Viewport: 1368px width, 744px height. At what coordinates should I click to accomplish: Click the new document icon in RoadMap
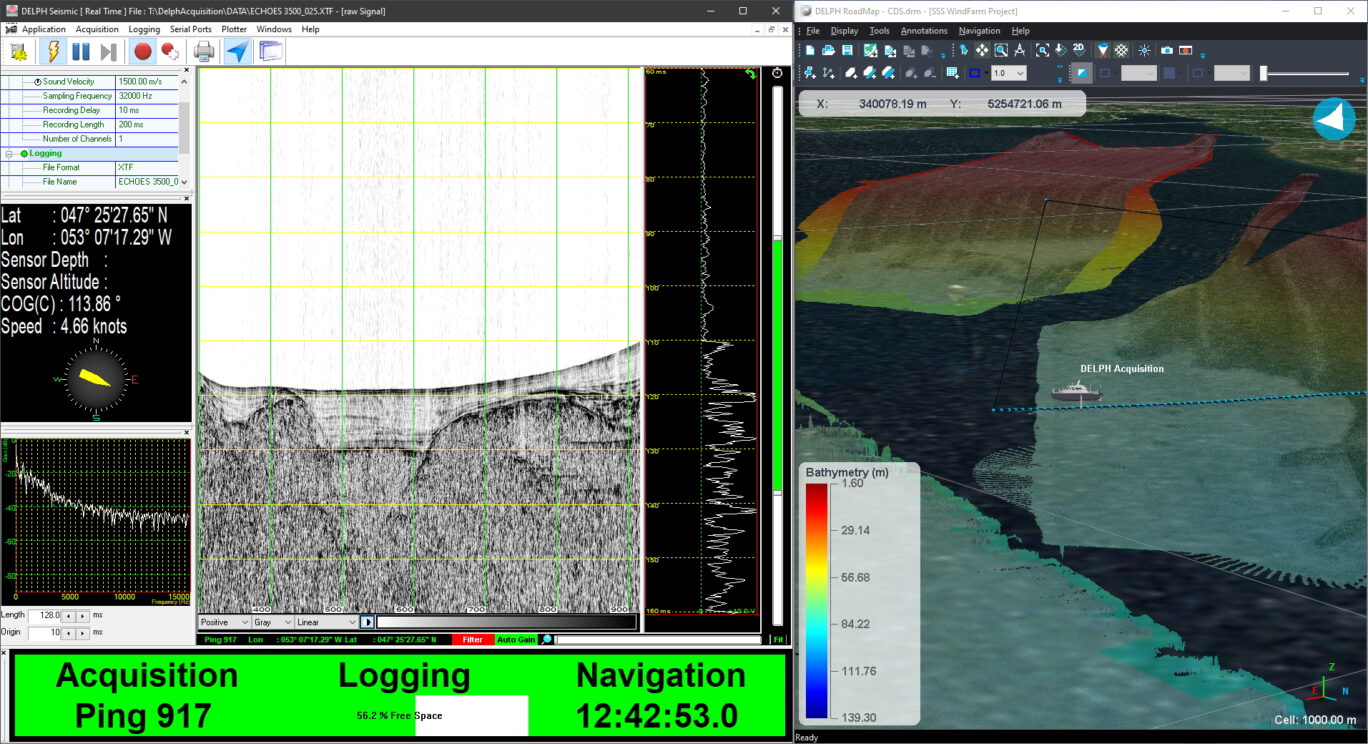pos(810,50)
